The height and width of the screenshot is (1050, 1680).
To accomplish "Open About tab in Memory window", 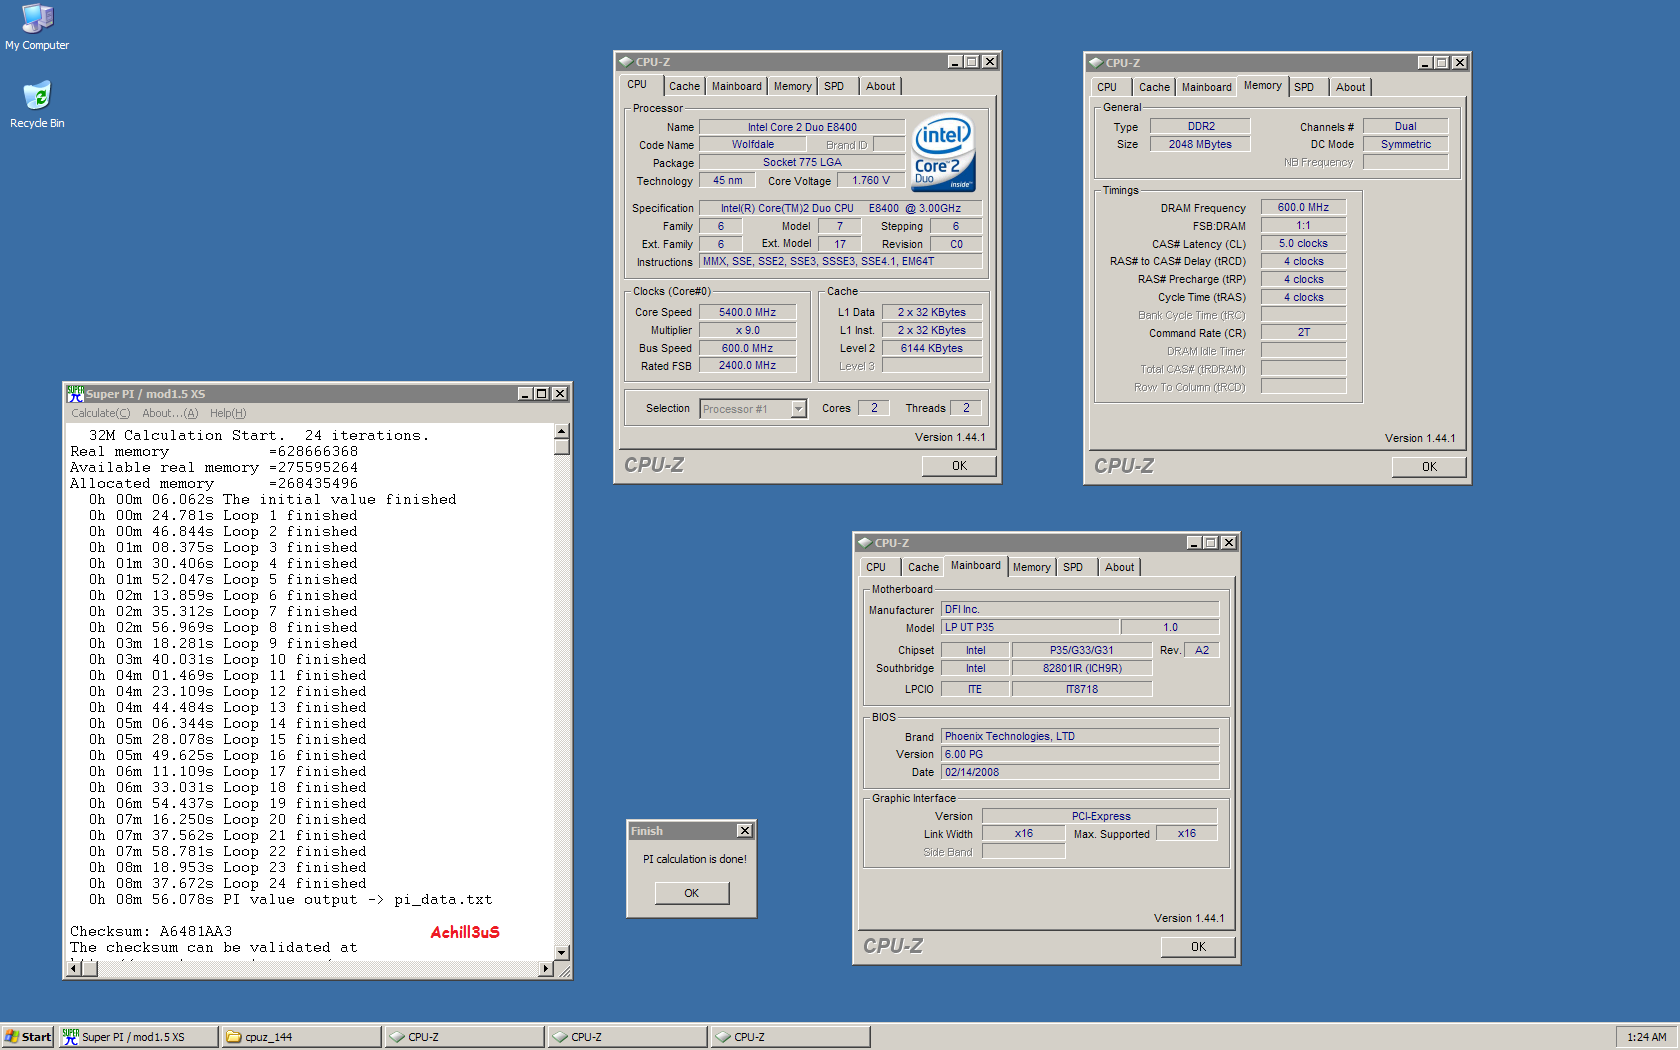I will [x=1351, y=87].
